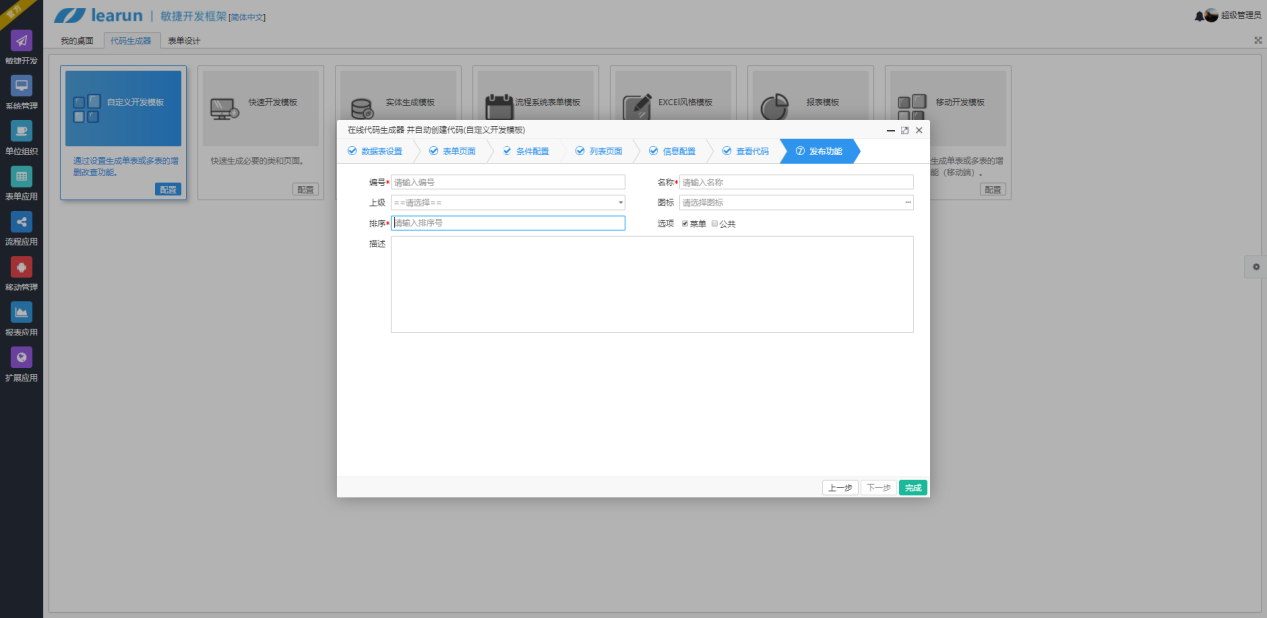Open the 图标 icon picker ellipsis
1267x618 pixels.
(x=908, y=203)
